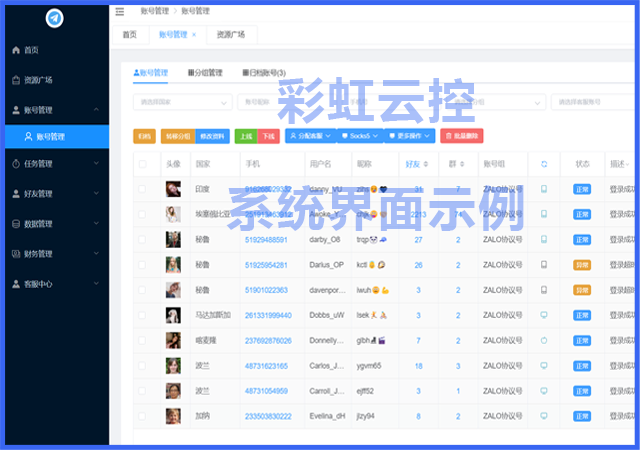Close the 账号管理 tab with x icon

point(194,35)
